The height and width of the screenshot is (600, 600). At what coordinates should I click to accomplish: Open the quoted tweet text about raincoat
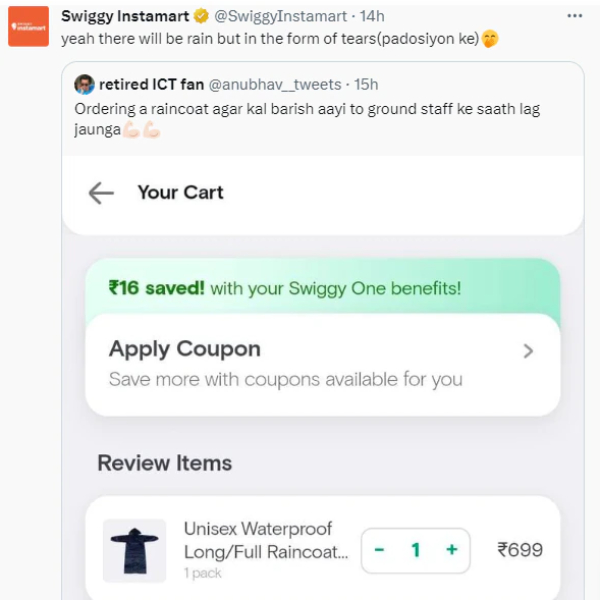(x=300, y=119)
